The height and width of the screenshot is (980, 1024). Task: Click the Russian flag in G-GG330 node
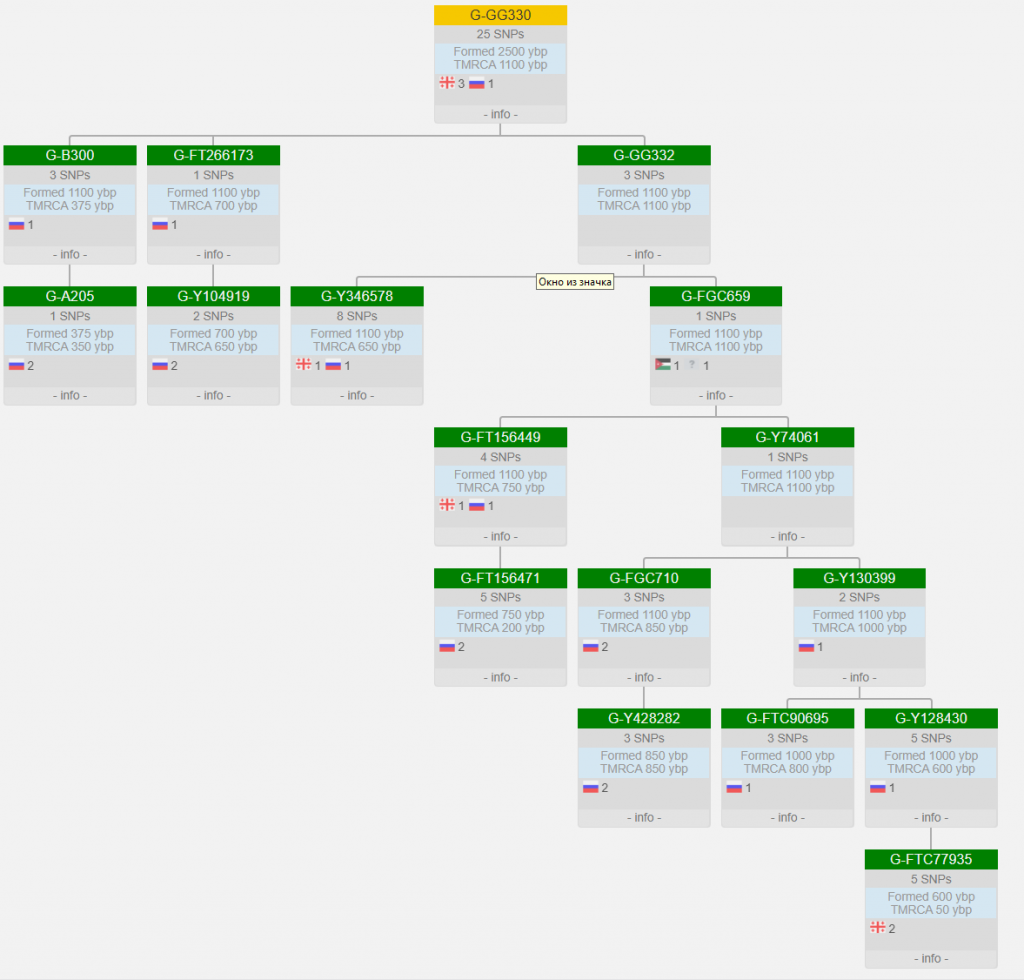tap(477, 83)
